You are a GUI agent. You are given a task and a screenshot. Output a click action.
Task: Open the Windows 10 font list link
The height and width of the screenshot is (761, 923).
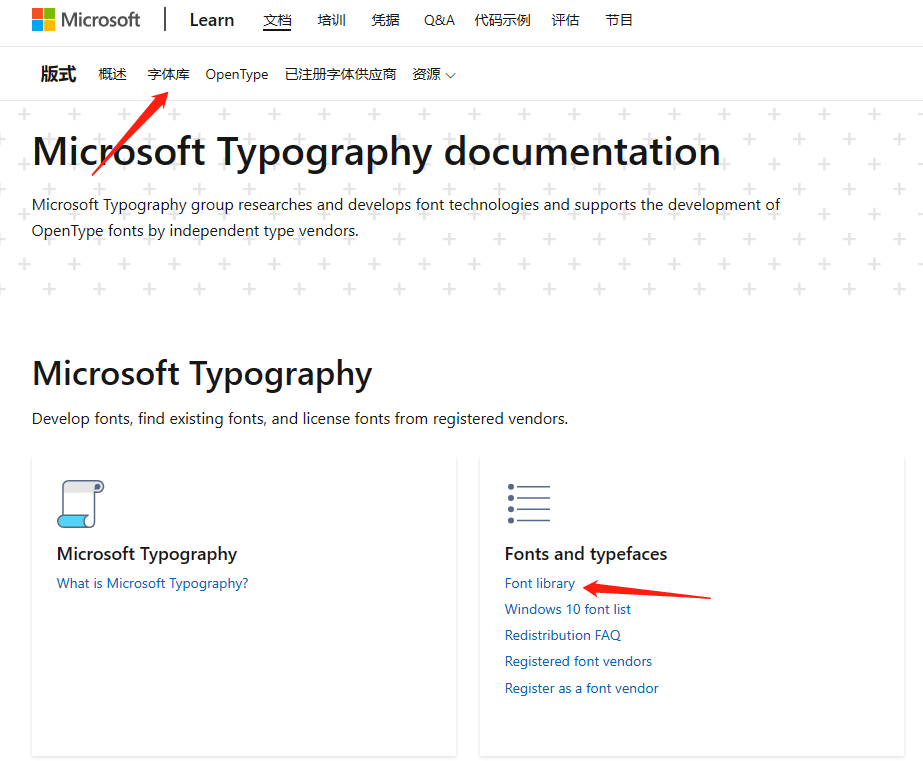click(x=567, y=609)
